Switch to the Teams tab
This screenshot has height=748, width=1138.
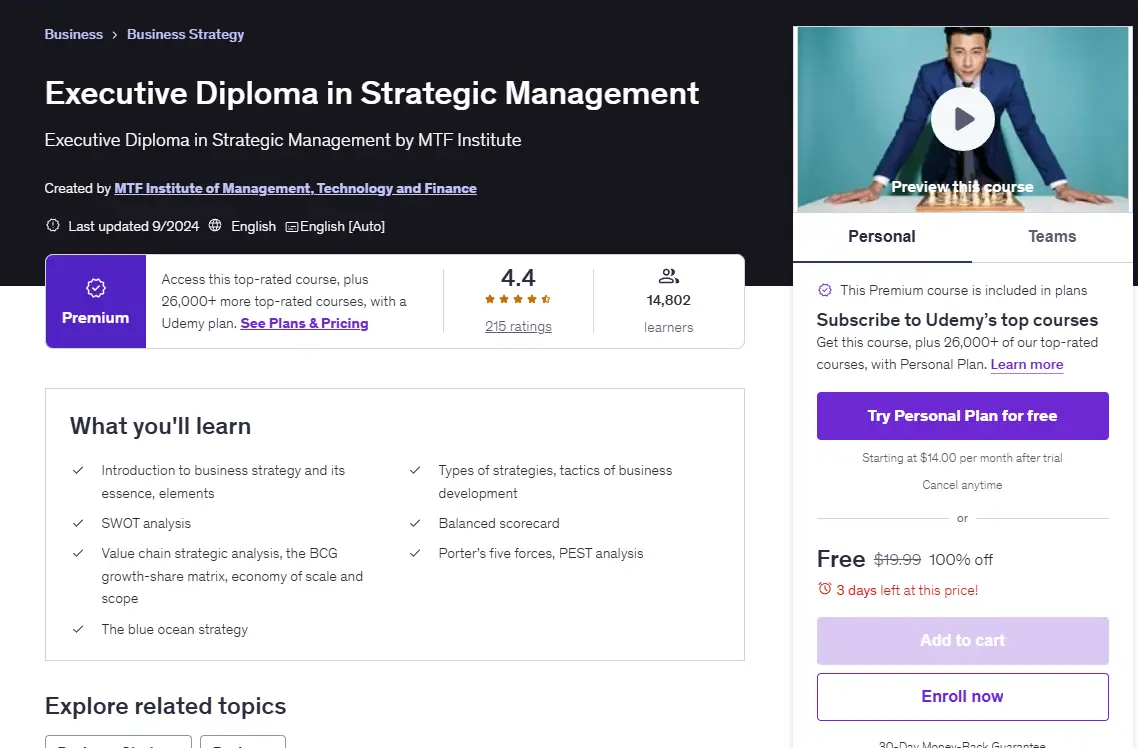tap(1052, 237)
